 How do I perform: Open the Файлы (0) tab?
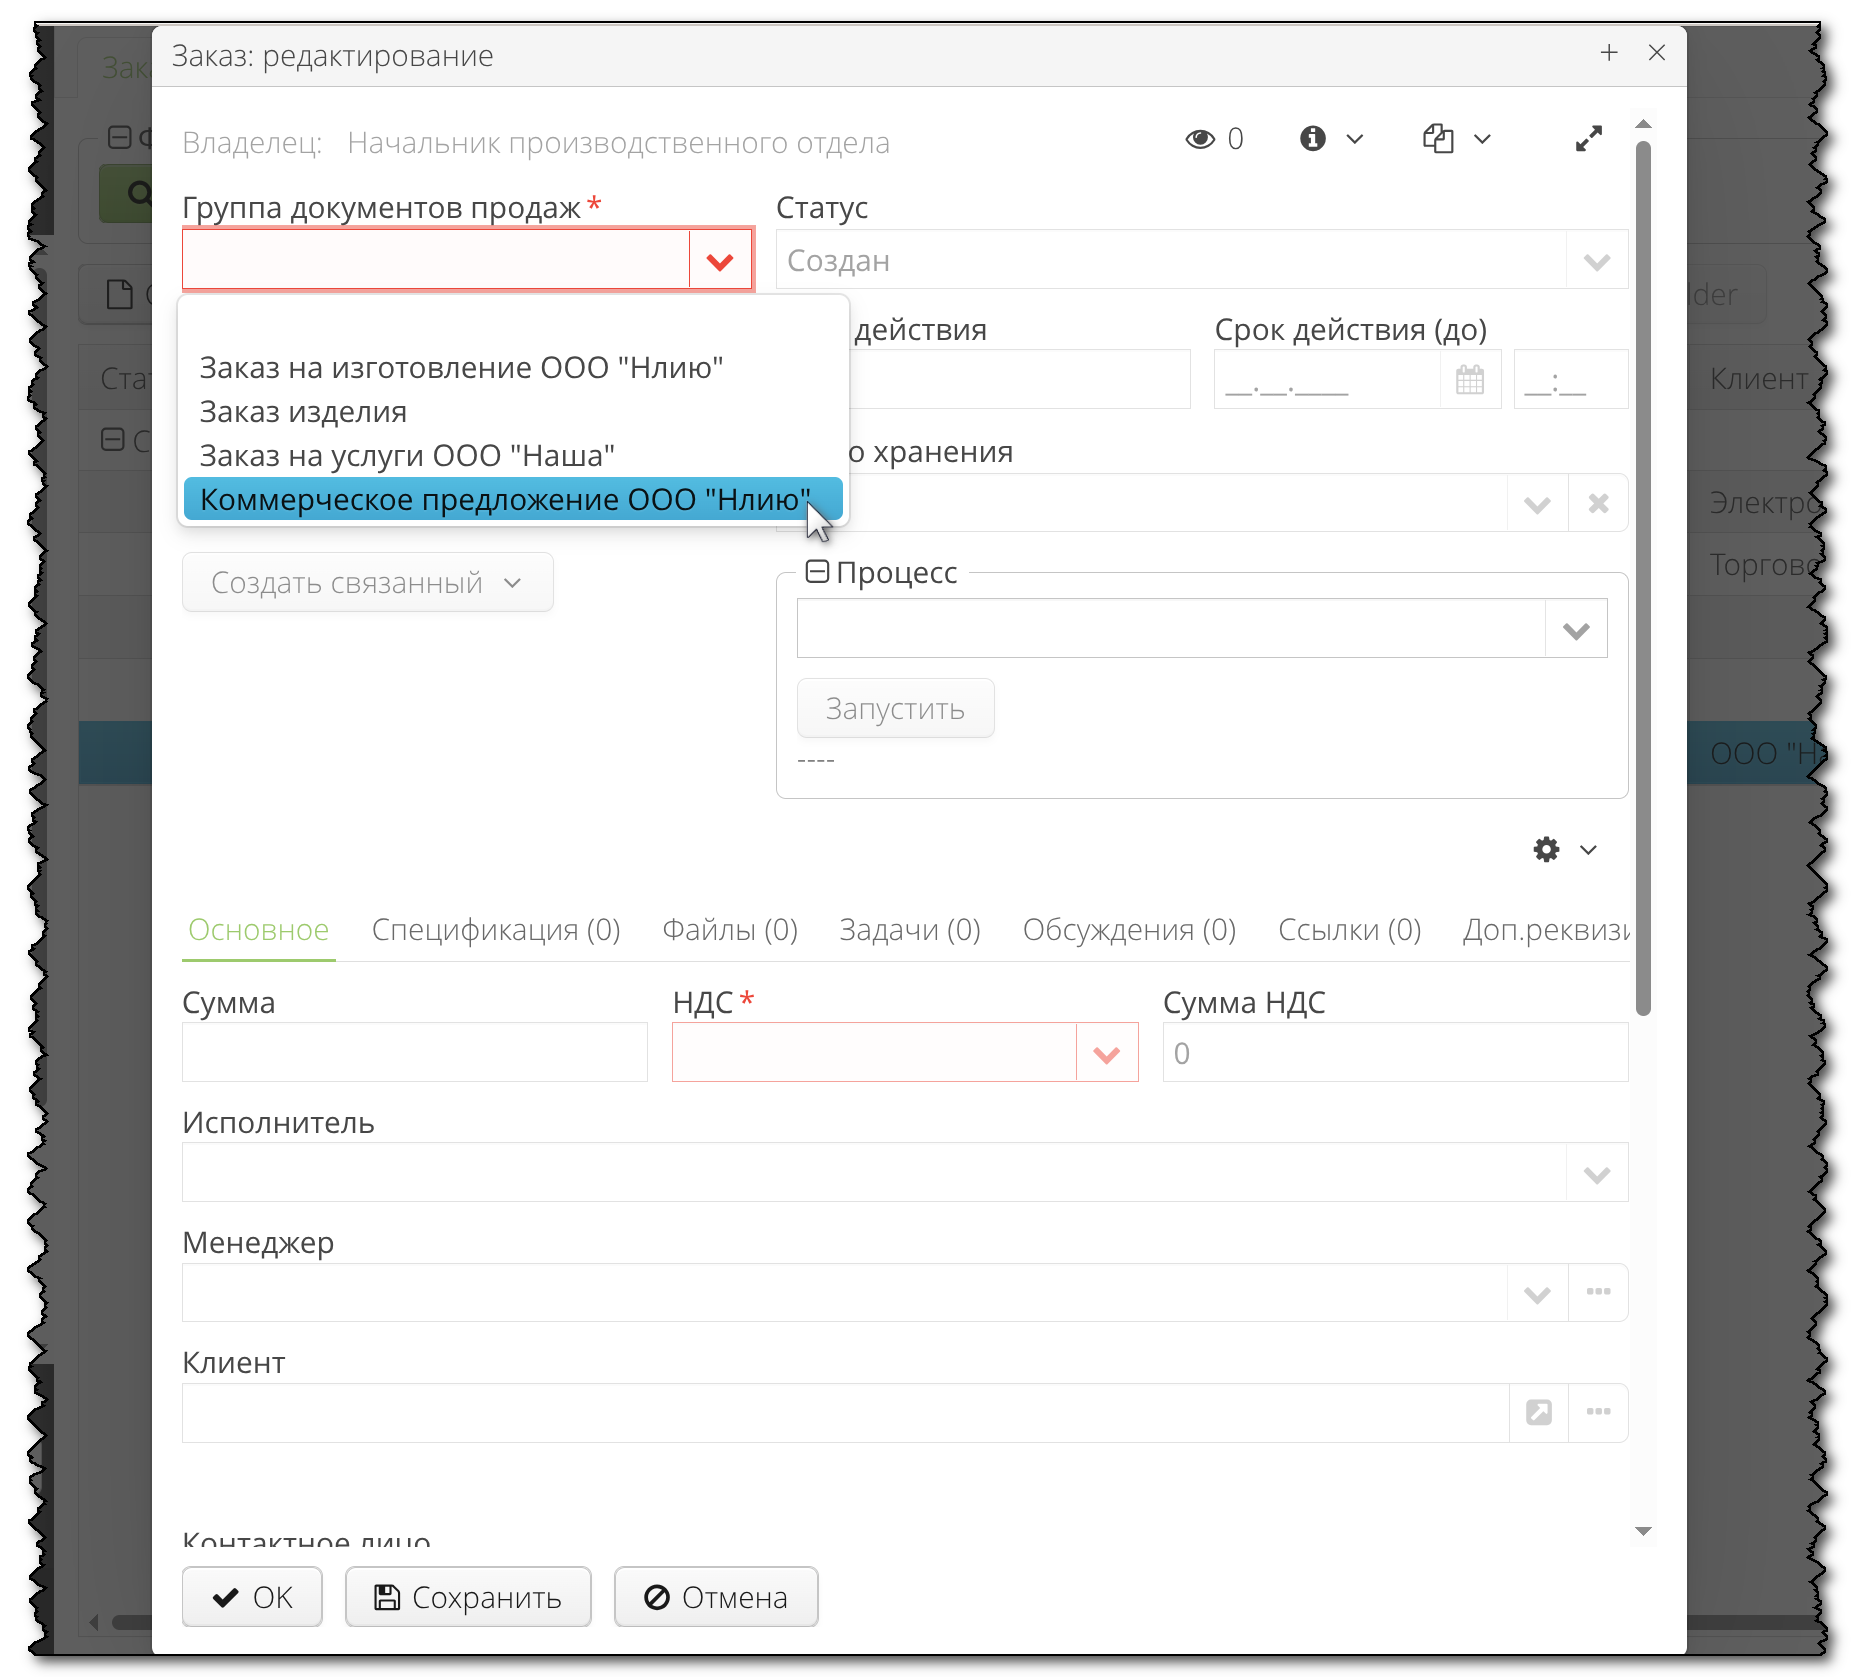pos(729,930)
